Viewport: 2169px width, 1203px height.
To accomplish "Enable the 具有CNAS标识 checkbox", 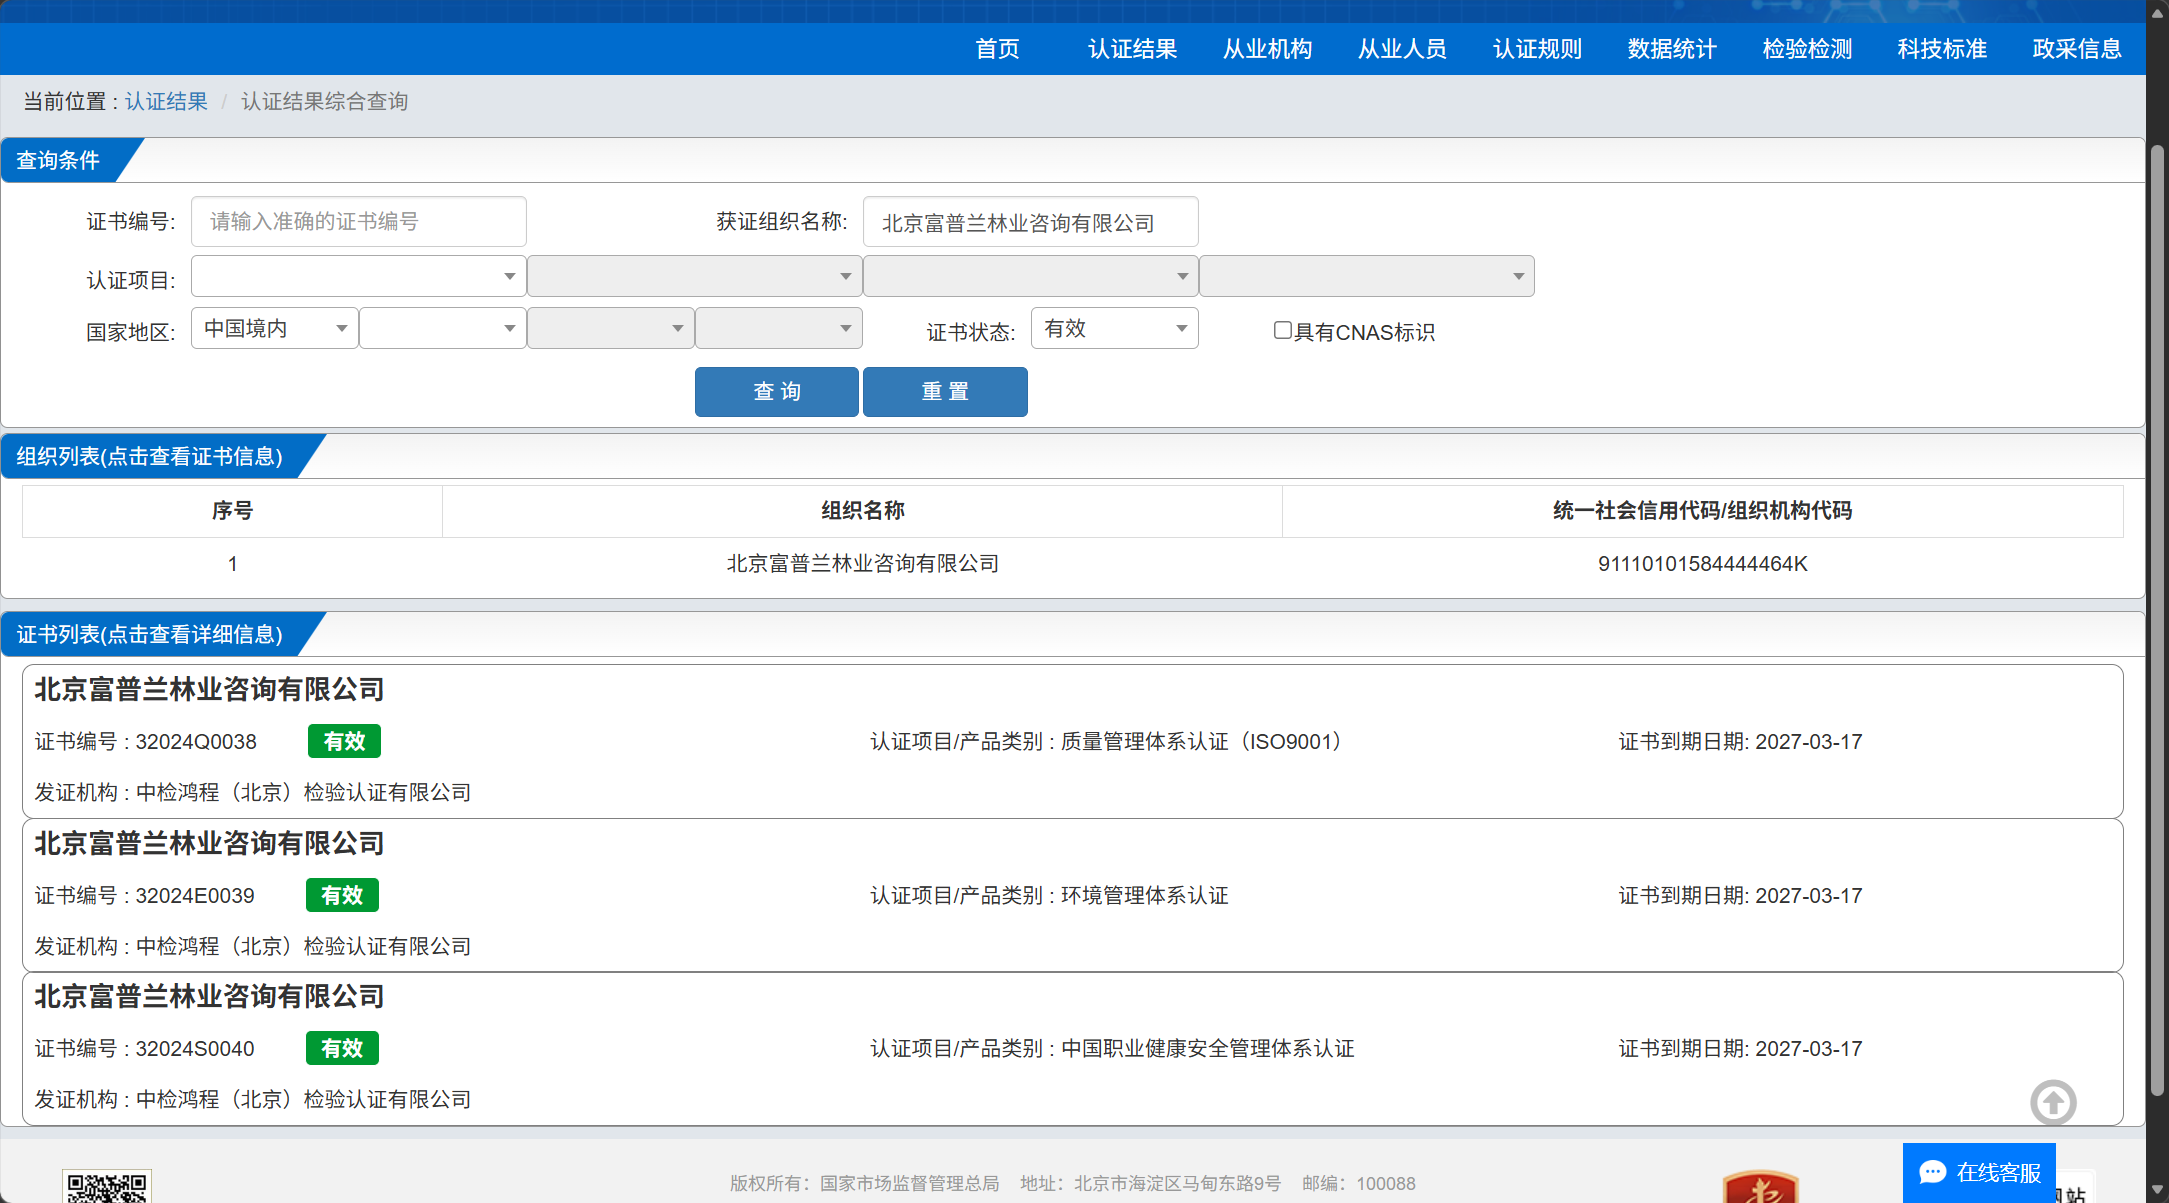I will [x=1282, y=330].
